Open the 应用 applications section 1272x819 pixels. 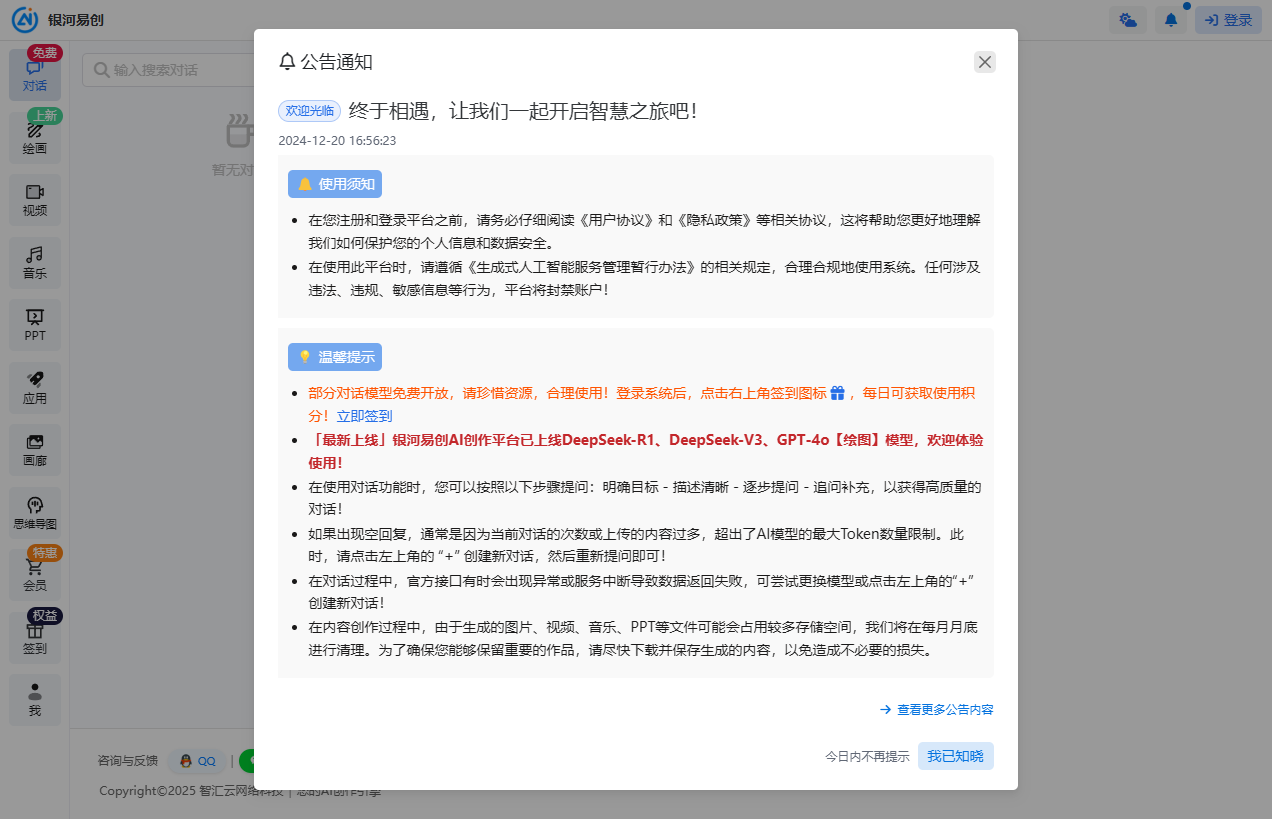(35, 387)
